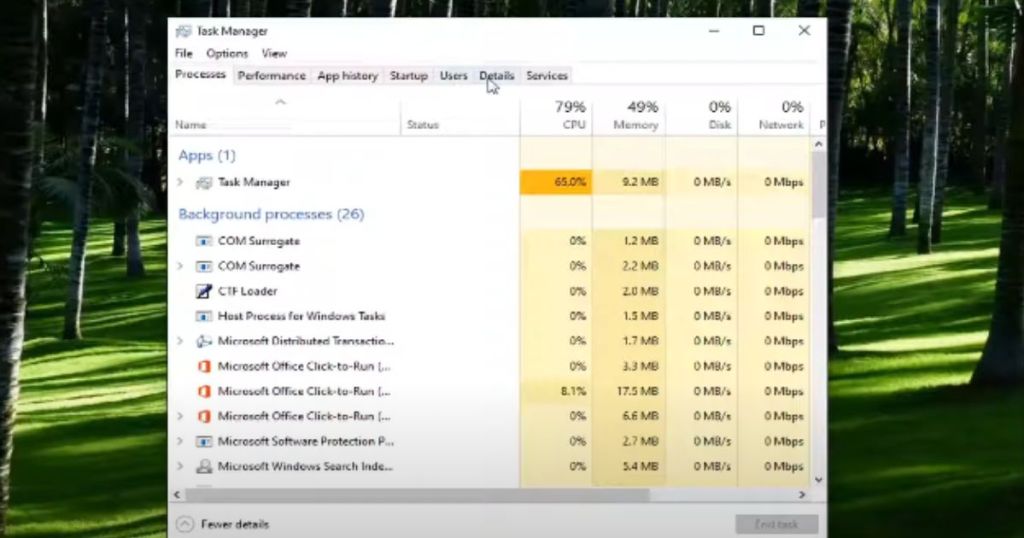Click the 9.2 MB memory cell

pos(628,182)
